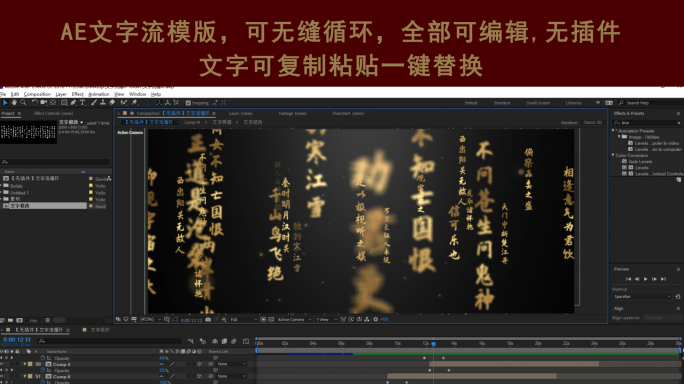684x384 pixels.
Task: Click the shy layers icon in timeline
Action: tap(215, 341)
